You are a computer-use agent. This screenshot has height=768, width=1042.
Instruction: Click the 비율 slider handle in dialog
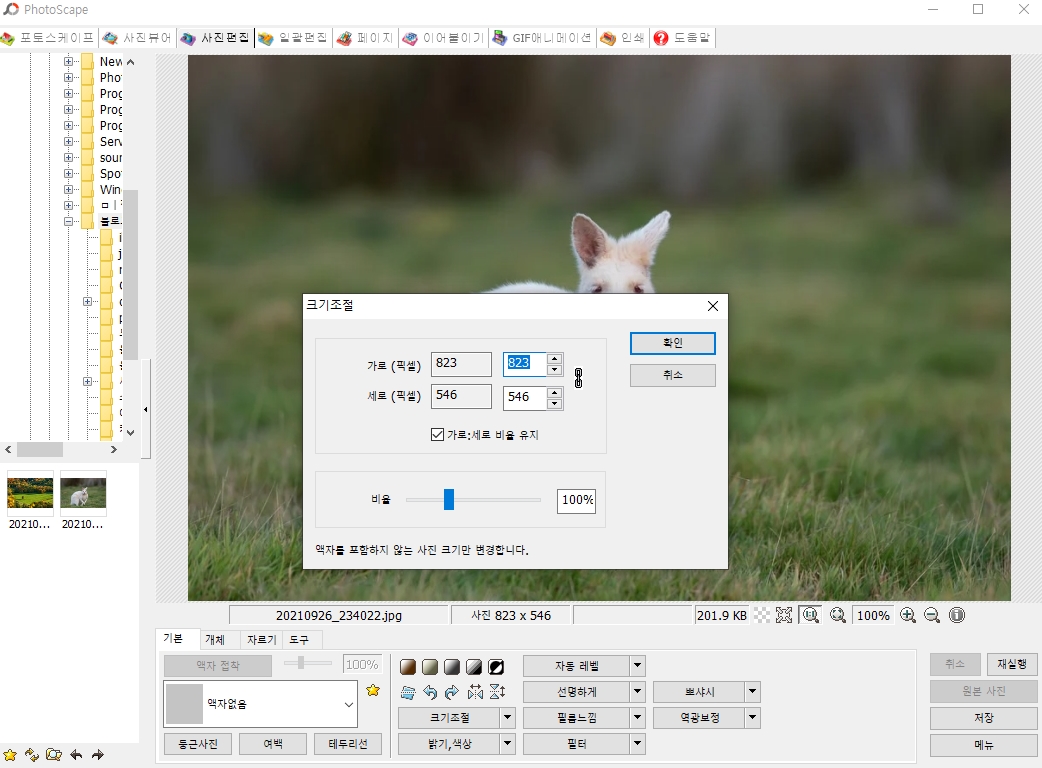tap(449, 500)
